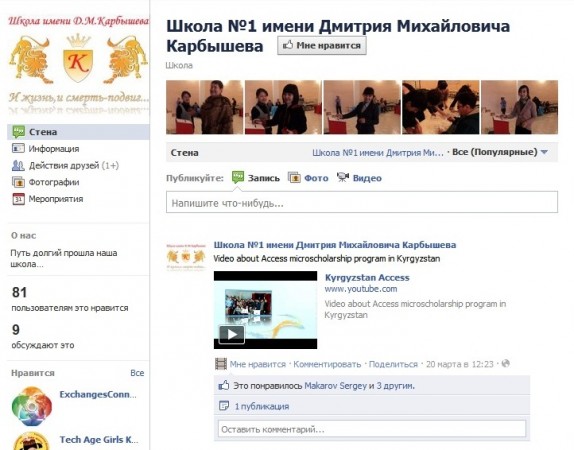Select the Фото icon in publish bar
574x450 pixels.
pyautogui.click(x=294, y=178)
